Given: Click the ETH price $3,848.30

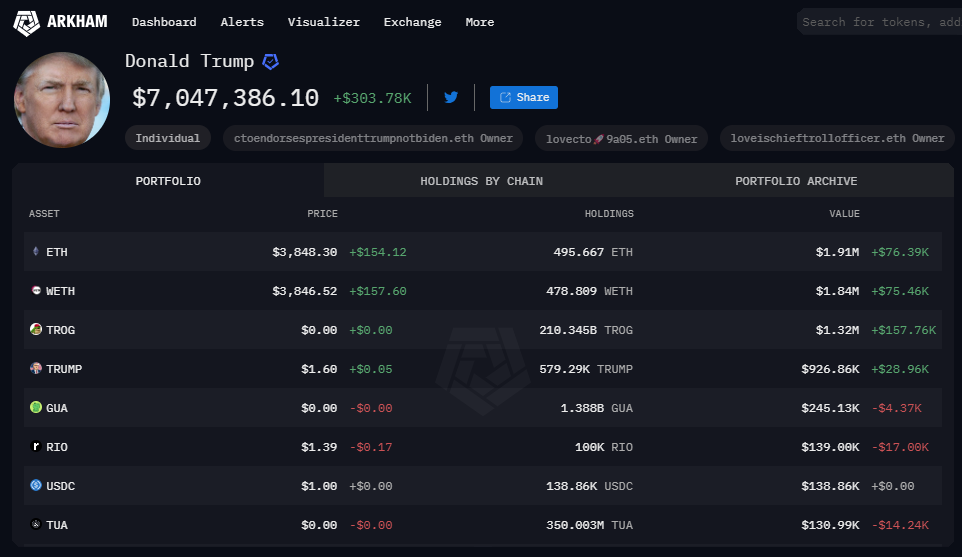Looking at the screenshot, I should click(305, 252).
